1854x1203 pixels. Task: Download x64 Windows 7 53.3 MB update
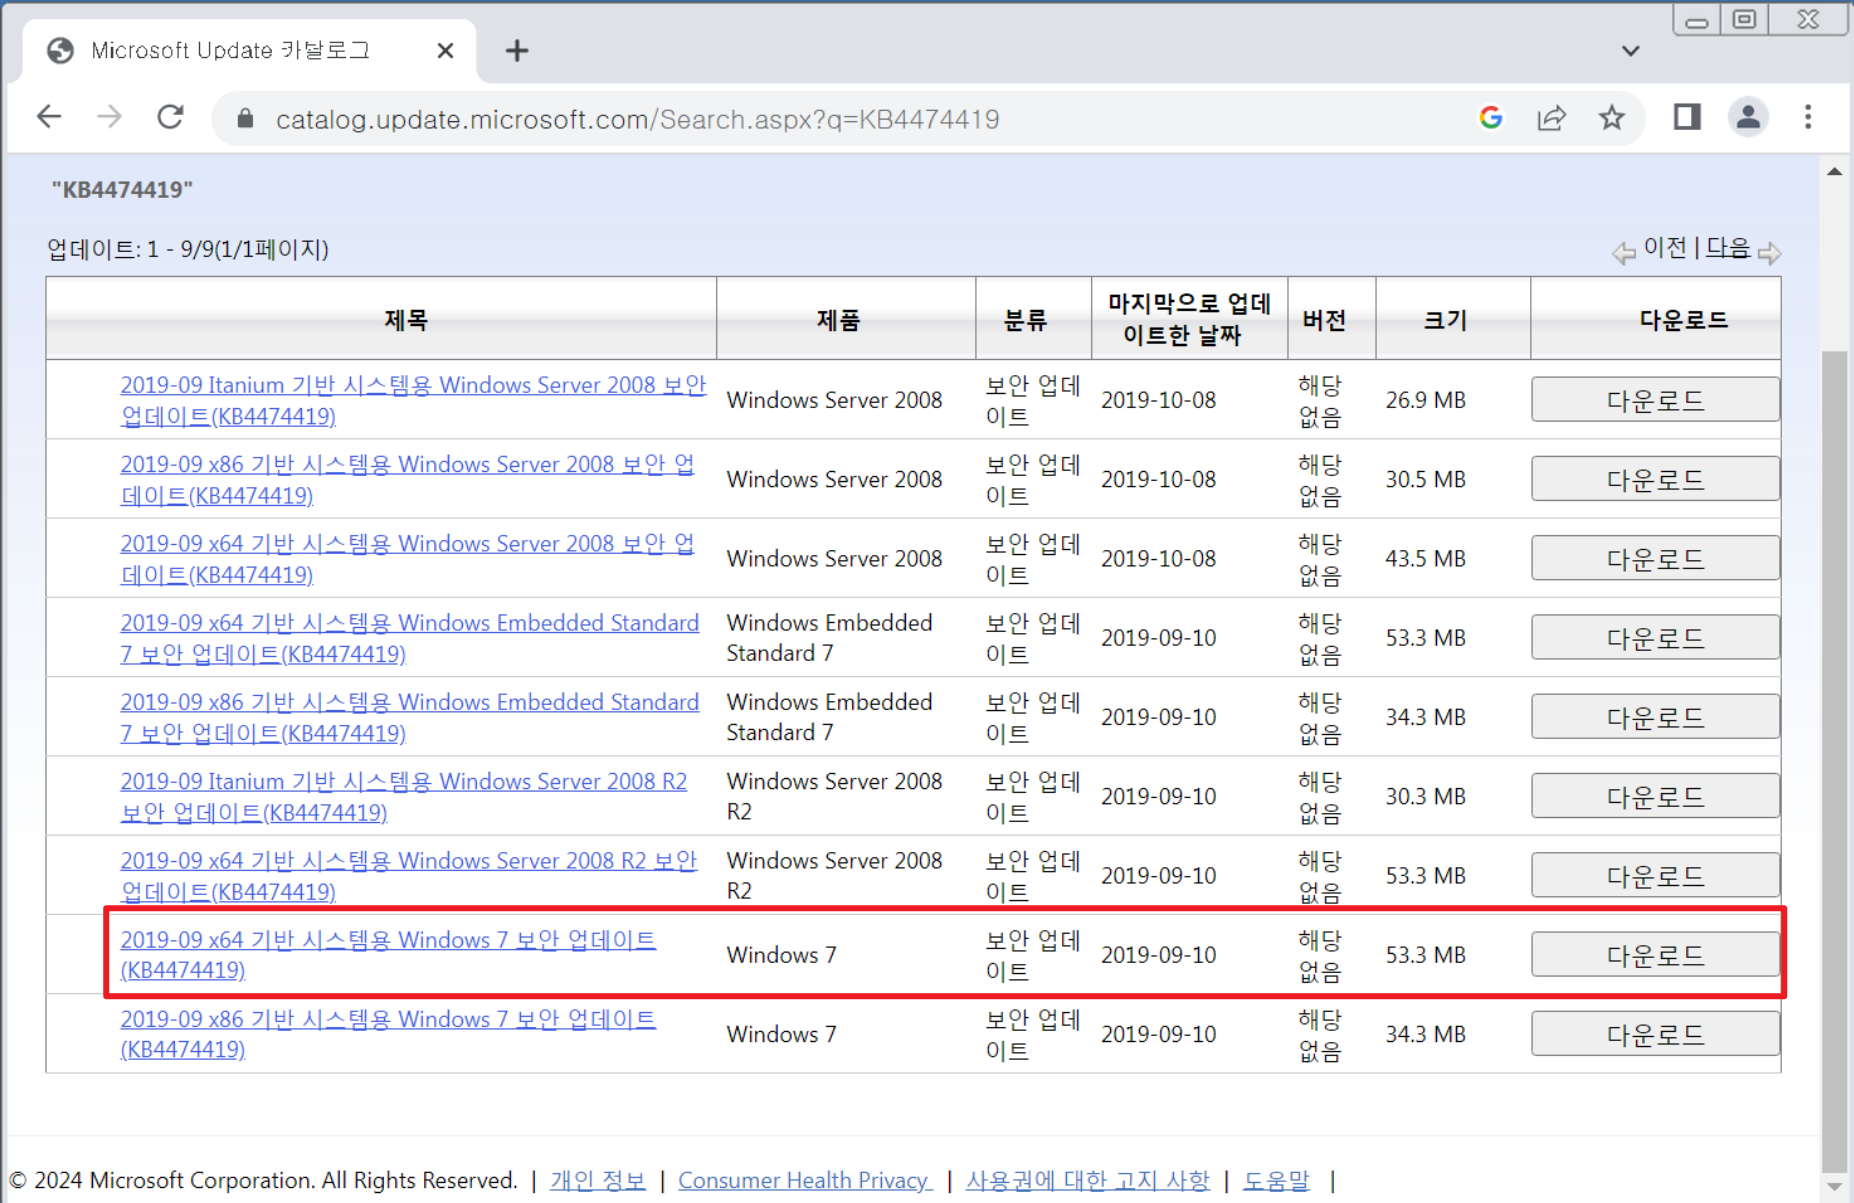coord(1655,954)
